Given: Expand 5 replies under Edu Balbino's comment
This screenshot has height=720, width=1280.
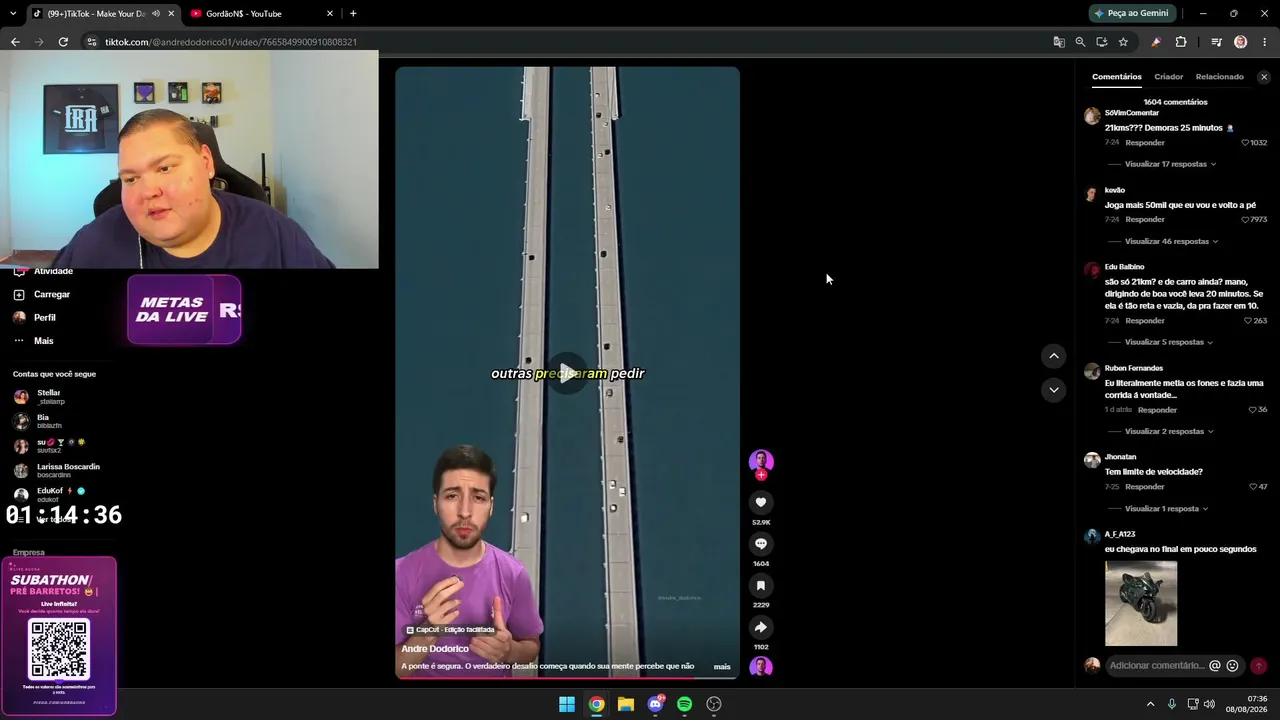Looking at the screenshot, I should point(1169,342).
